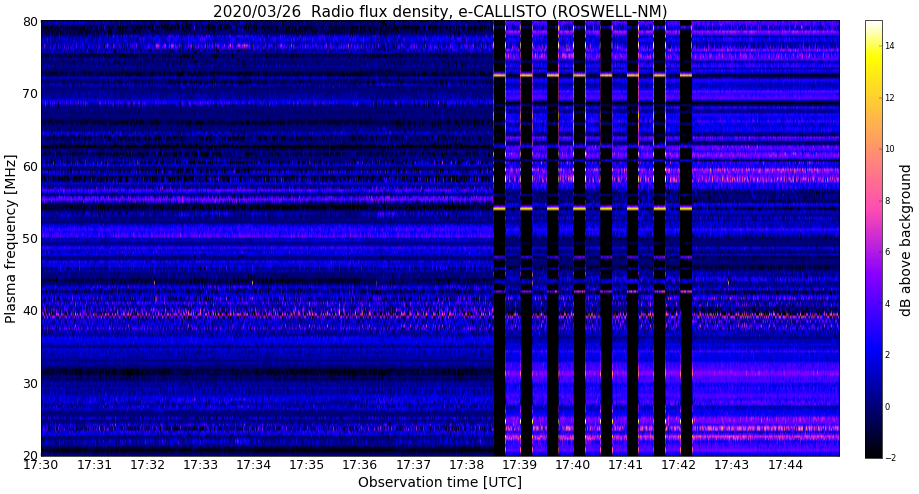Select the 17:34 time tick label

coord(254,465)
